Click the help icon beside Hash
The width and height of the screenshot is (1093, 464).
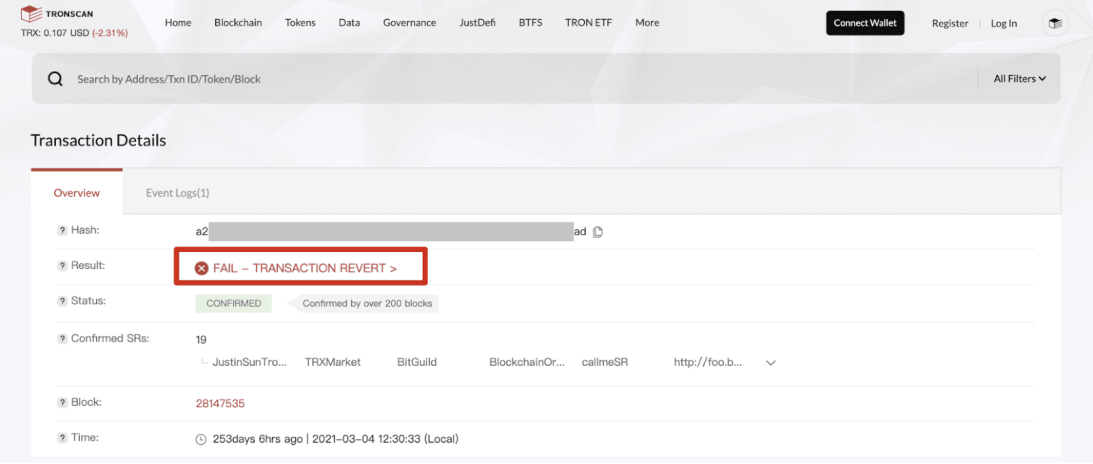(x=62, y=231)
